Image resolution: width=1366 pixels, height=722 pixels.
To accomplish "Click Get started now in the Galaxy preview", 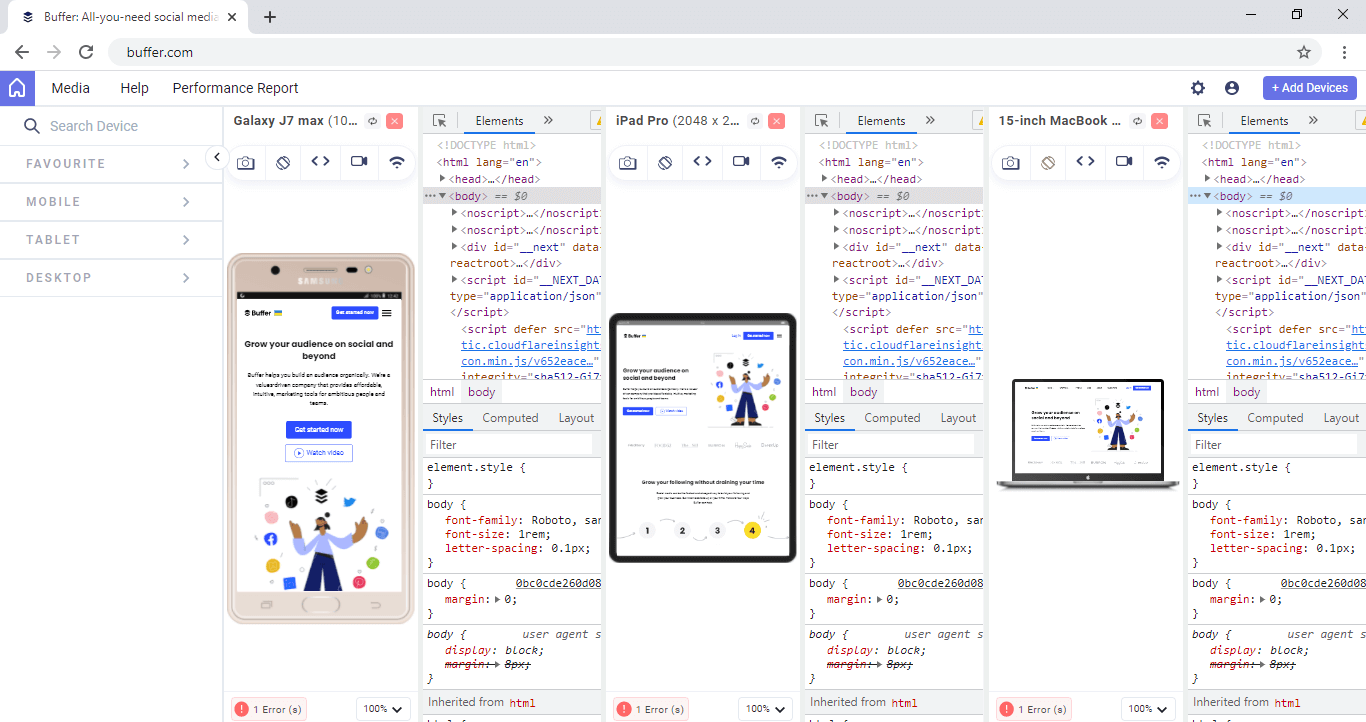I will [x=318, y=429].
